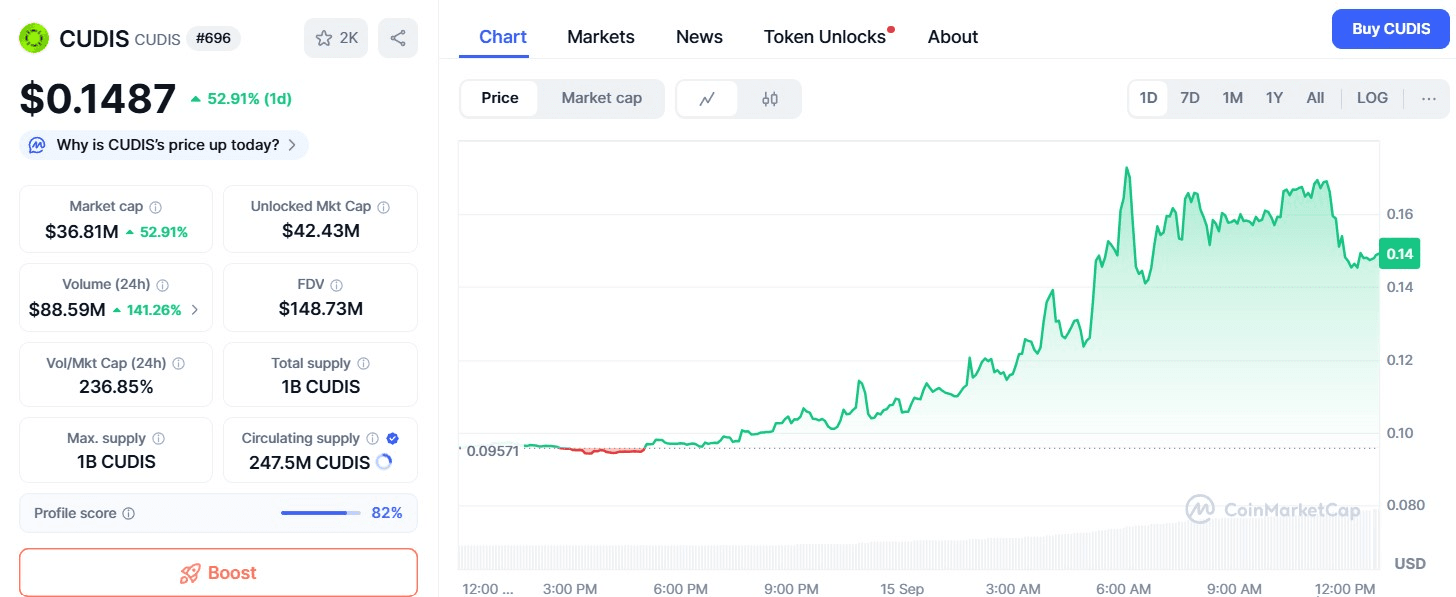Click the Profile score info icon
This screenshot has height=597, width=1456.
click(128, 513)
